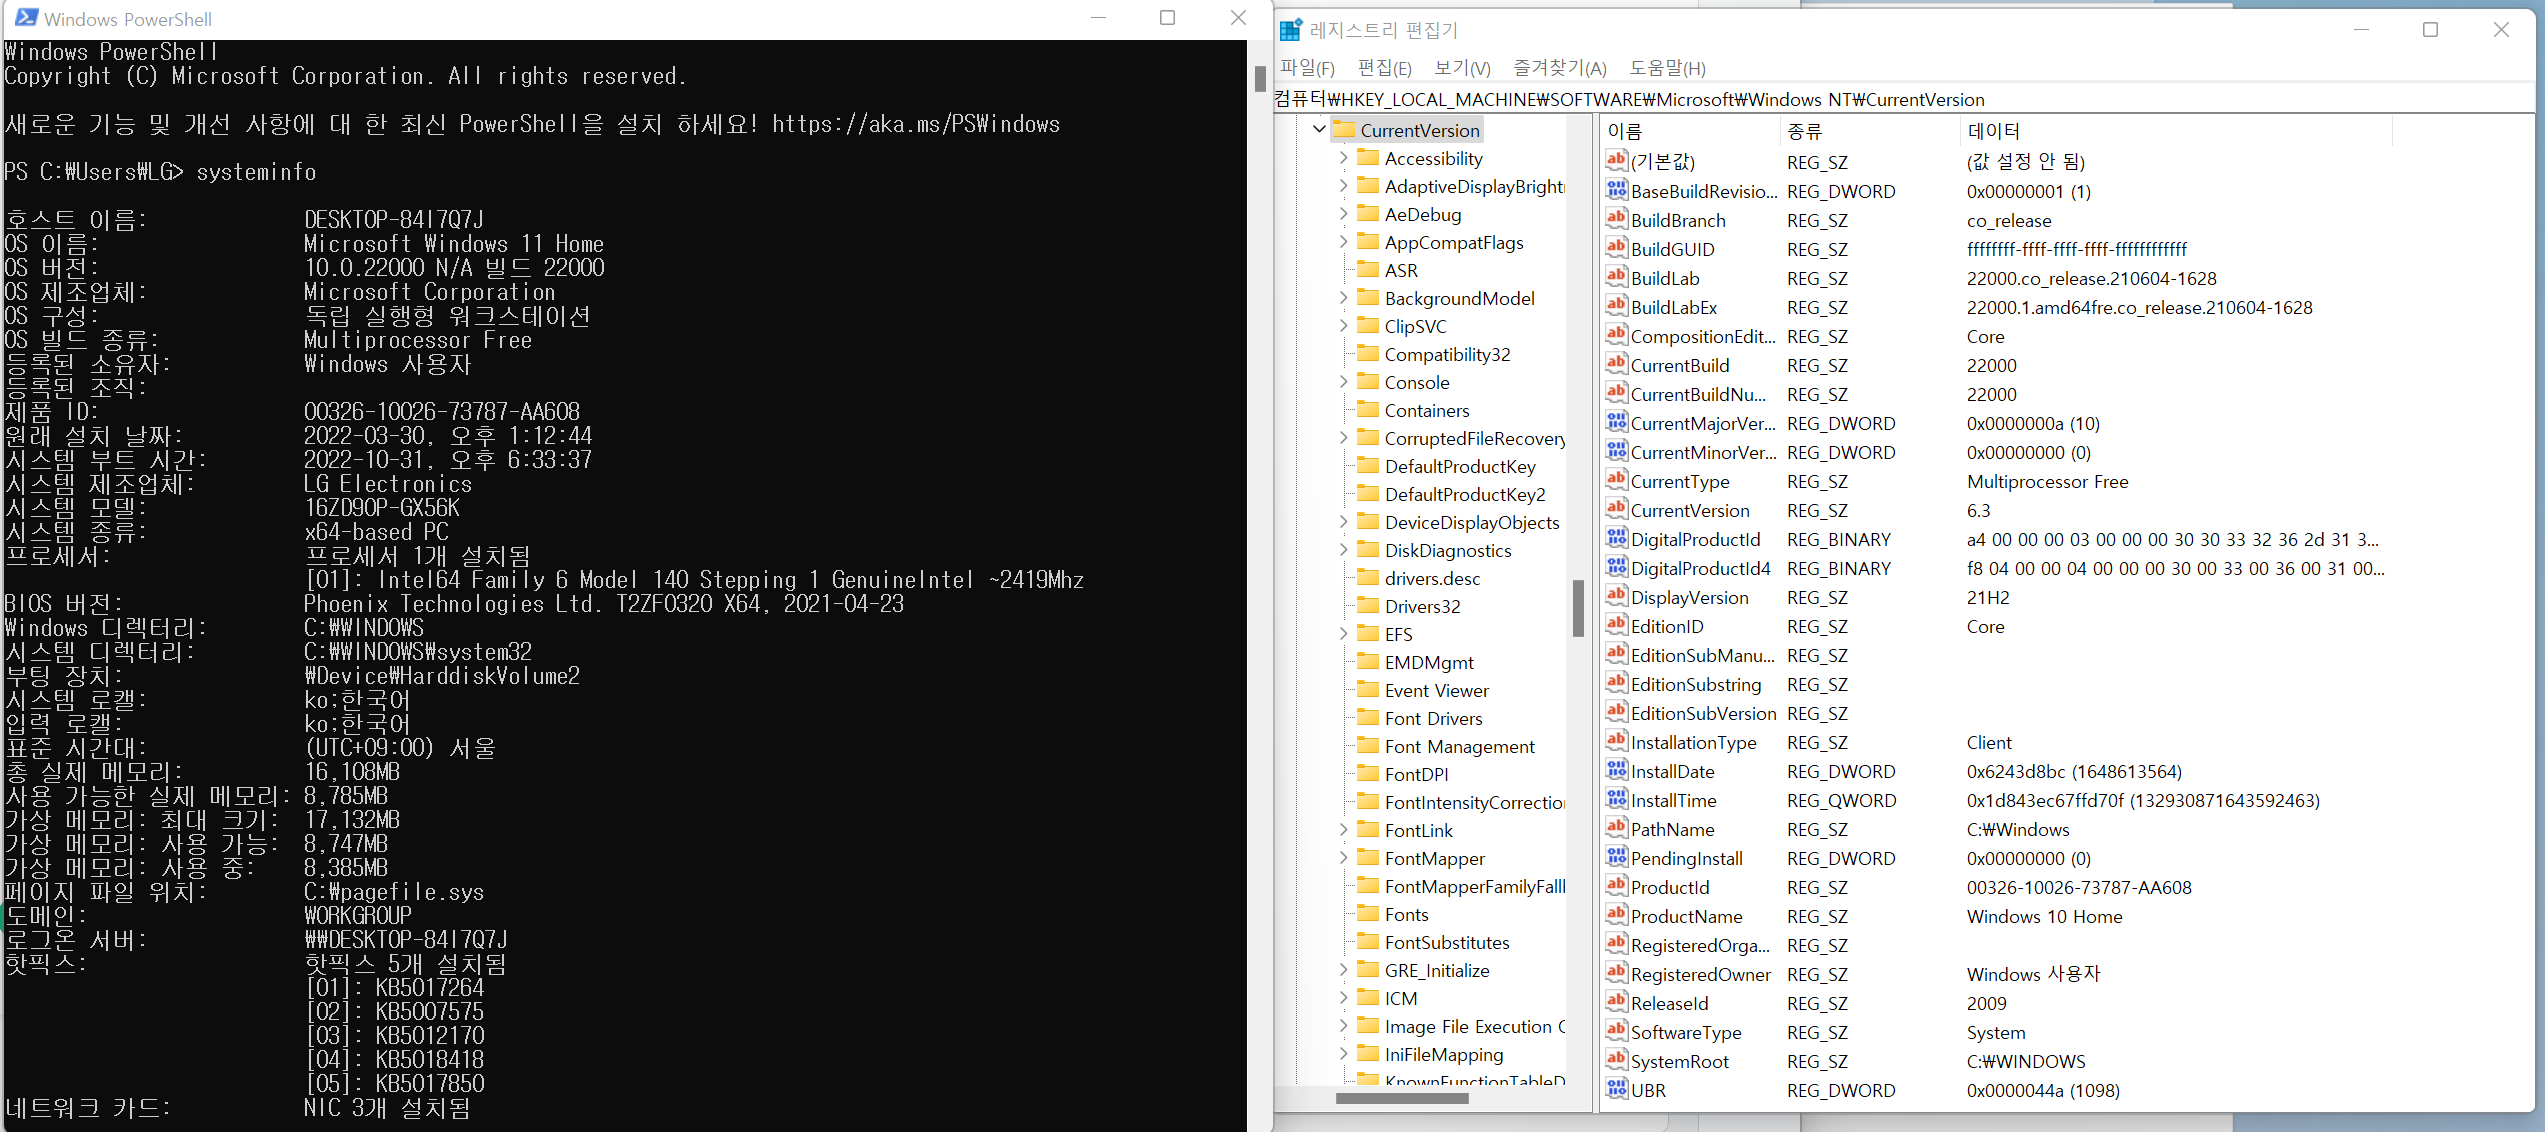Viewport: 2545px width, 1132px height.
Task: Open the 즐겨찾기(A) menu
Action: tap(1559, 68)
